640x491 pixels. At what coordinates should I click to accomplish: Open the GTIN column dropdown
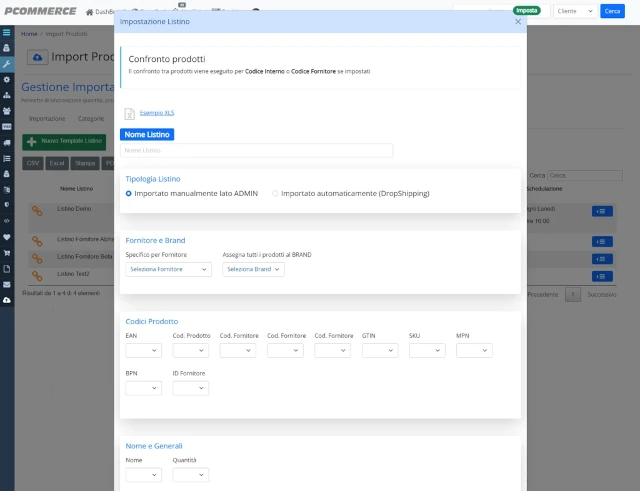tap(380, 351)
